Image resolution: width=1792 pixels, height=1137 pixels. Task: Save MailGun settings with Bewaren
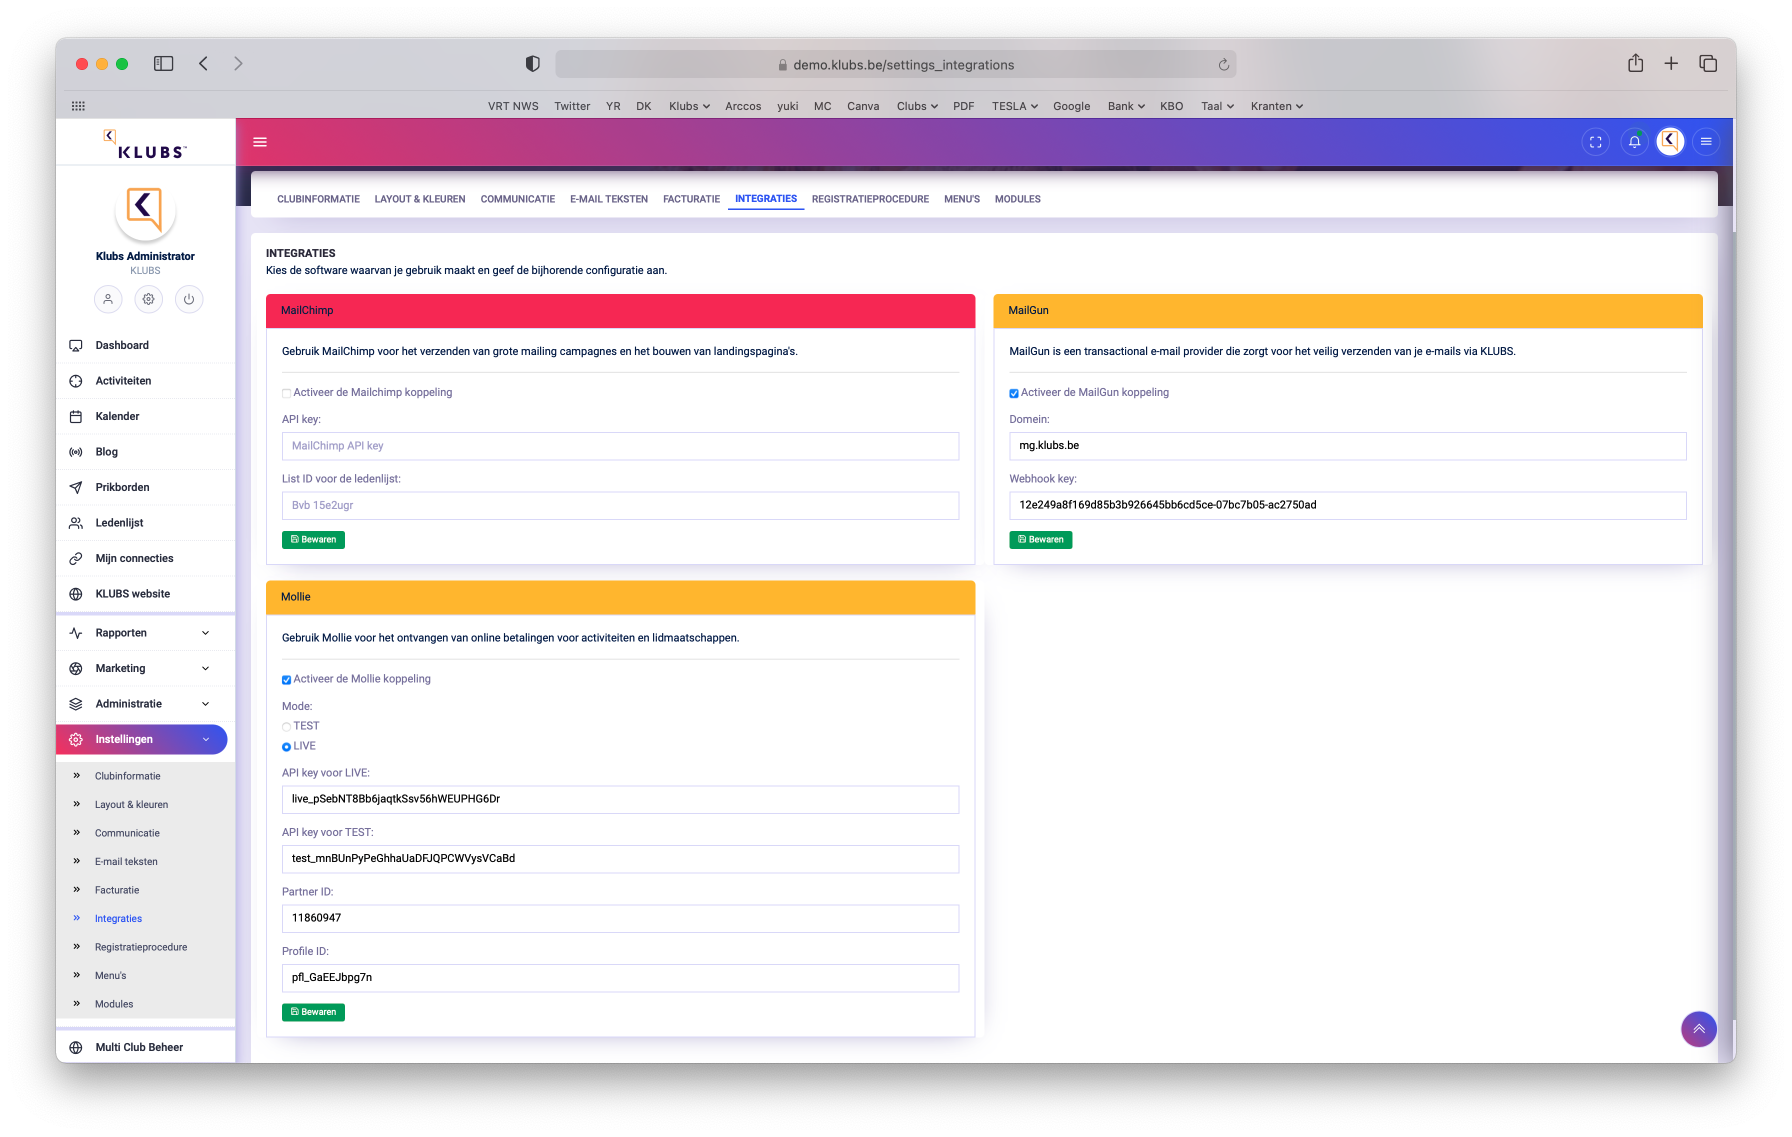click(1041, 540)
